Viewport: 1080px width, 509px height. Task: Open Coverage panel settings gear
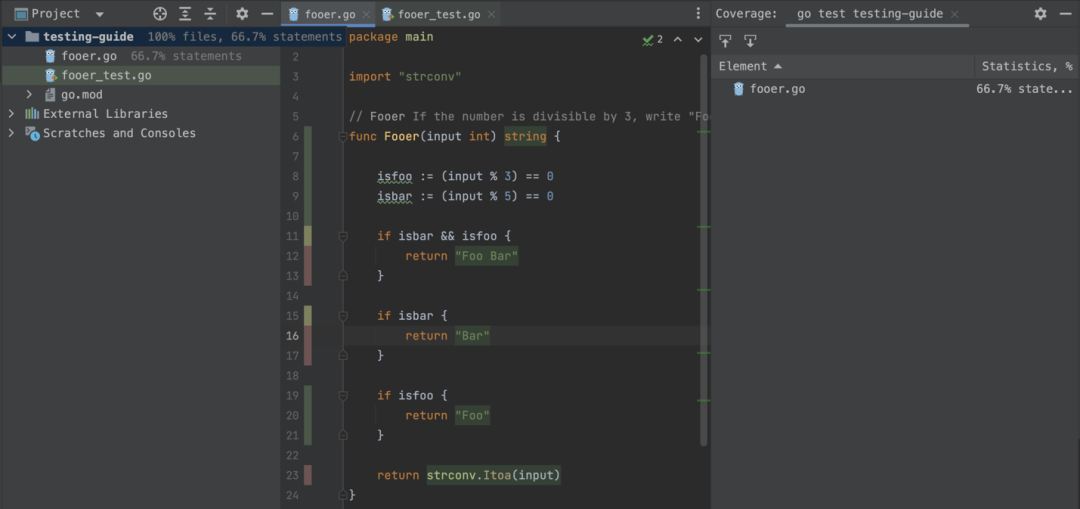pyautogui.click(x=1041, y=14)
